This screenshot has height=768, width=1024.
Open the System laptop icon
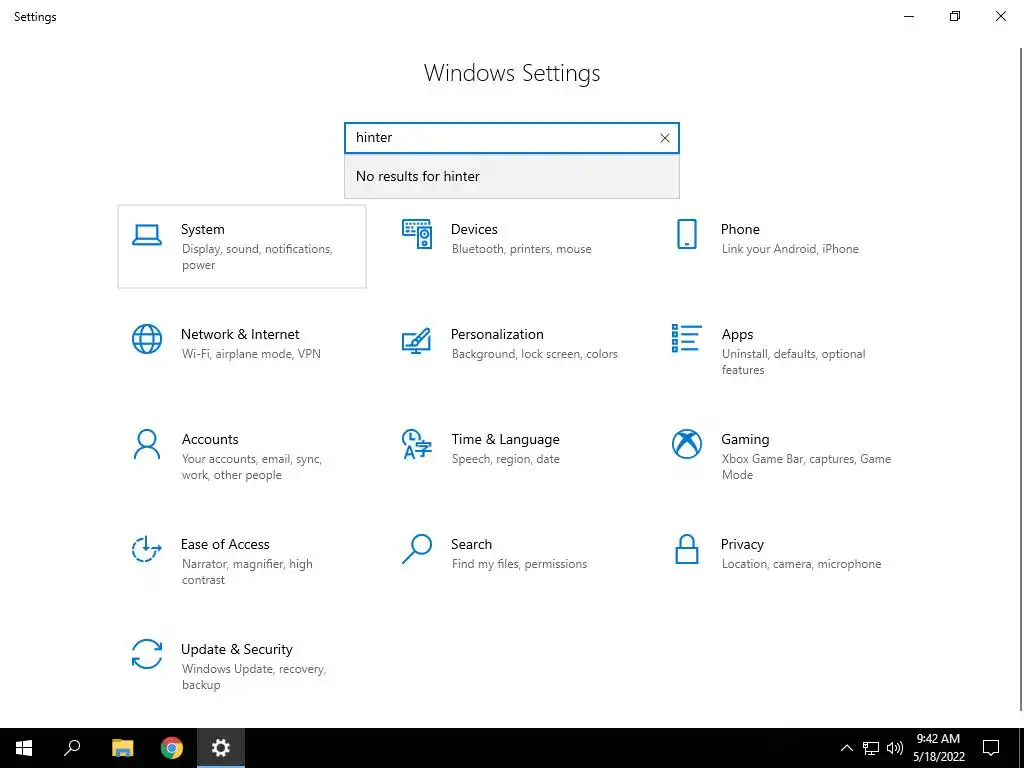[x=147, y=235]
